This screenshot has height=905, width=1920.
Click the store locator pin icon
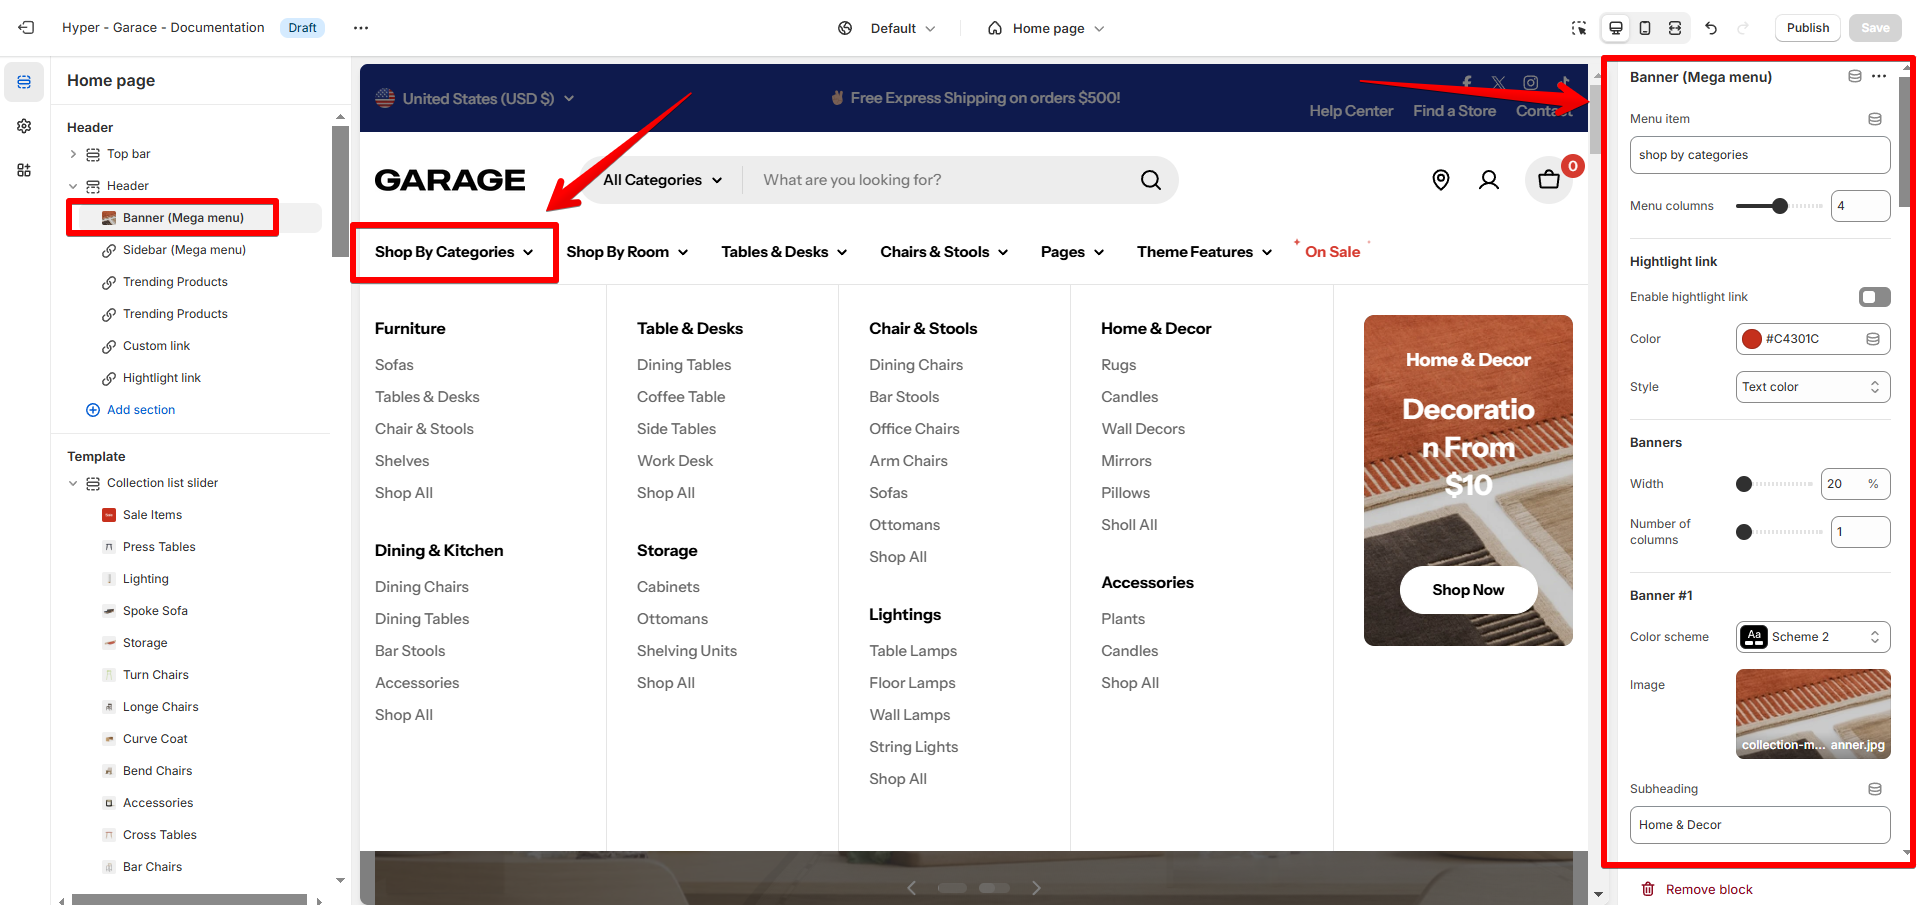click(1441, 180)
